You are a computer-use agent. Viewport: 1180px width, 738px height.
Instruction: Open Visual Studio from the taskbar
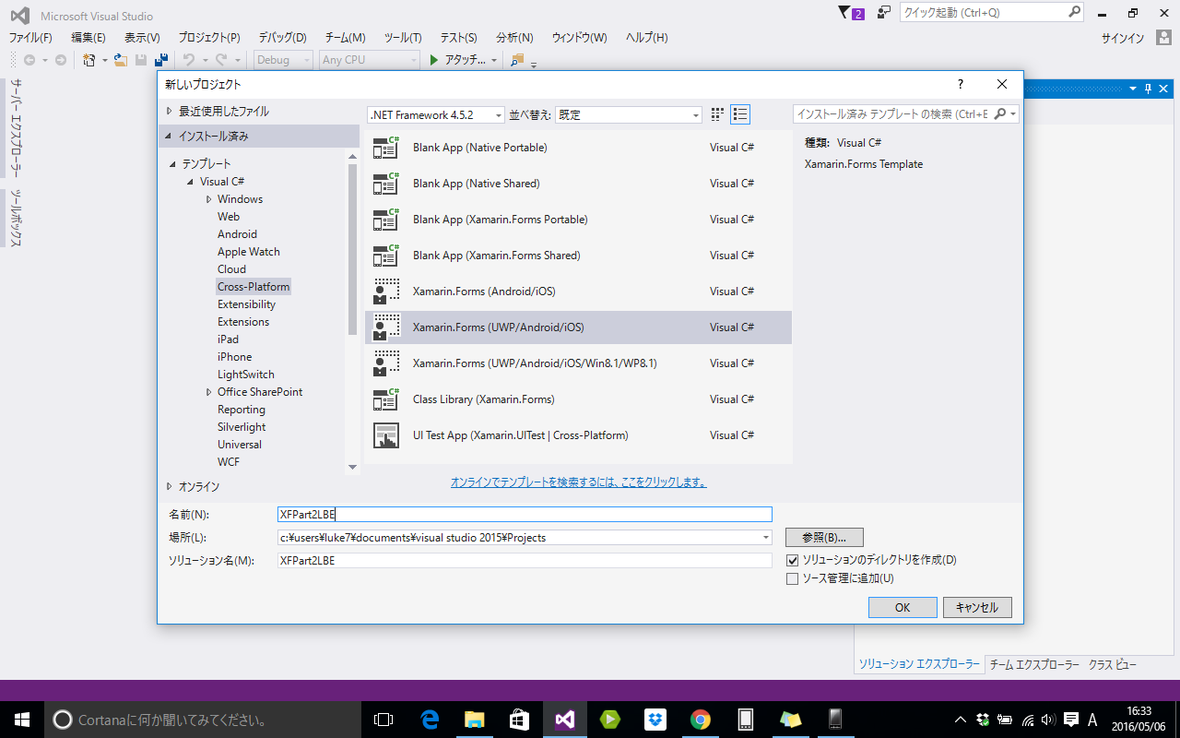point(565,719)
